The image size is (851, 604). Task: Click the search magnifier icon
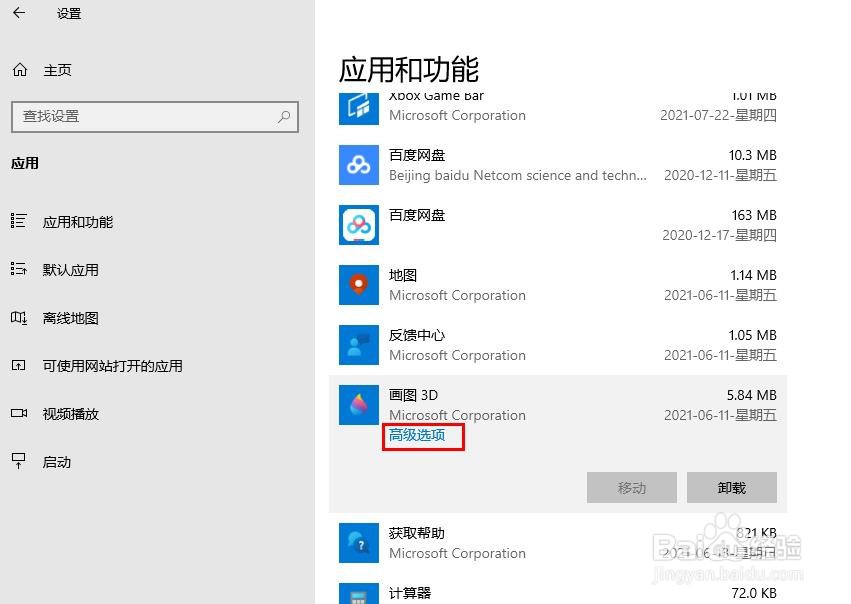pos(284,116)
